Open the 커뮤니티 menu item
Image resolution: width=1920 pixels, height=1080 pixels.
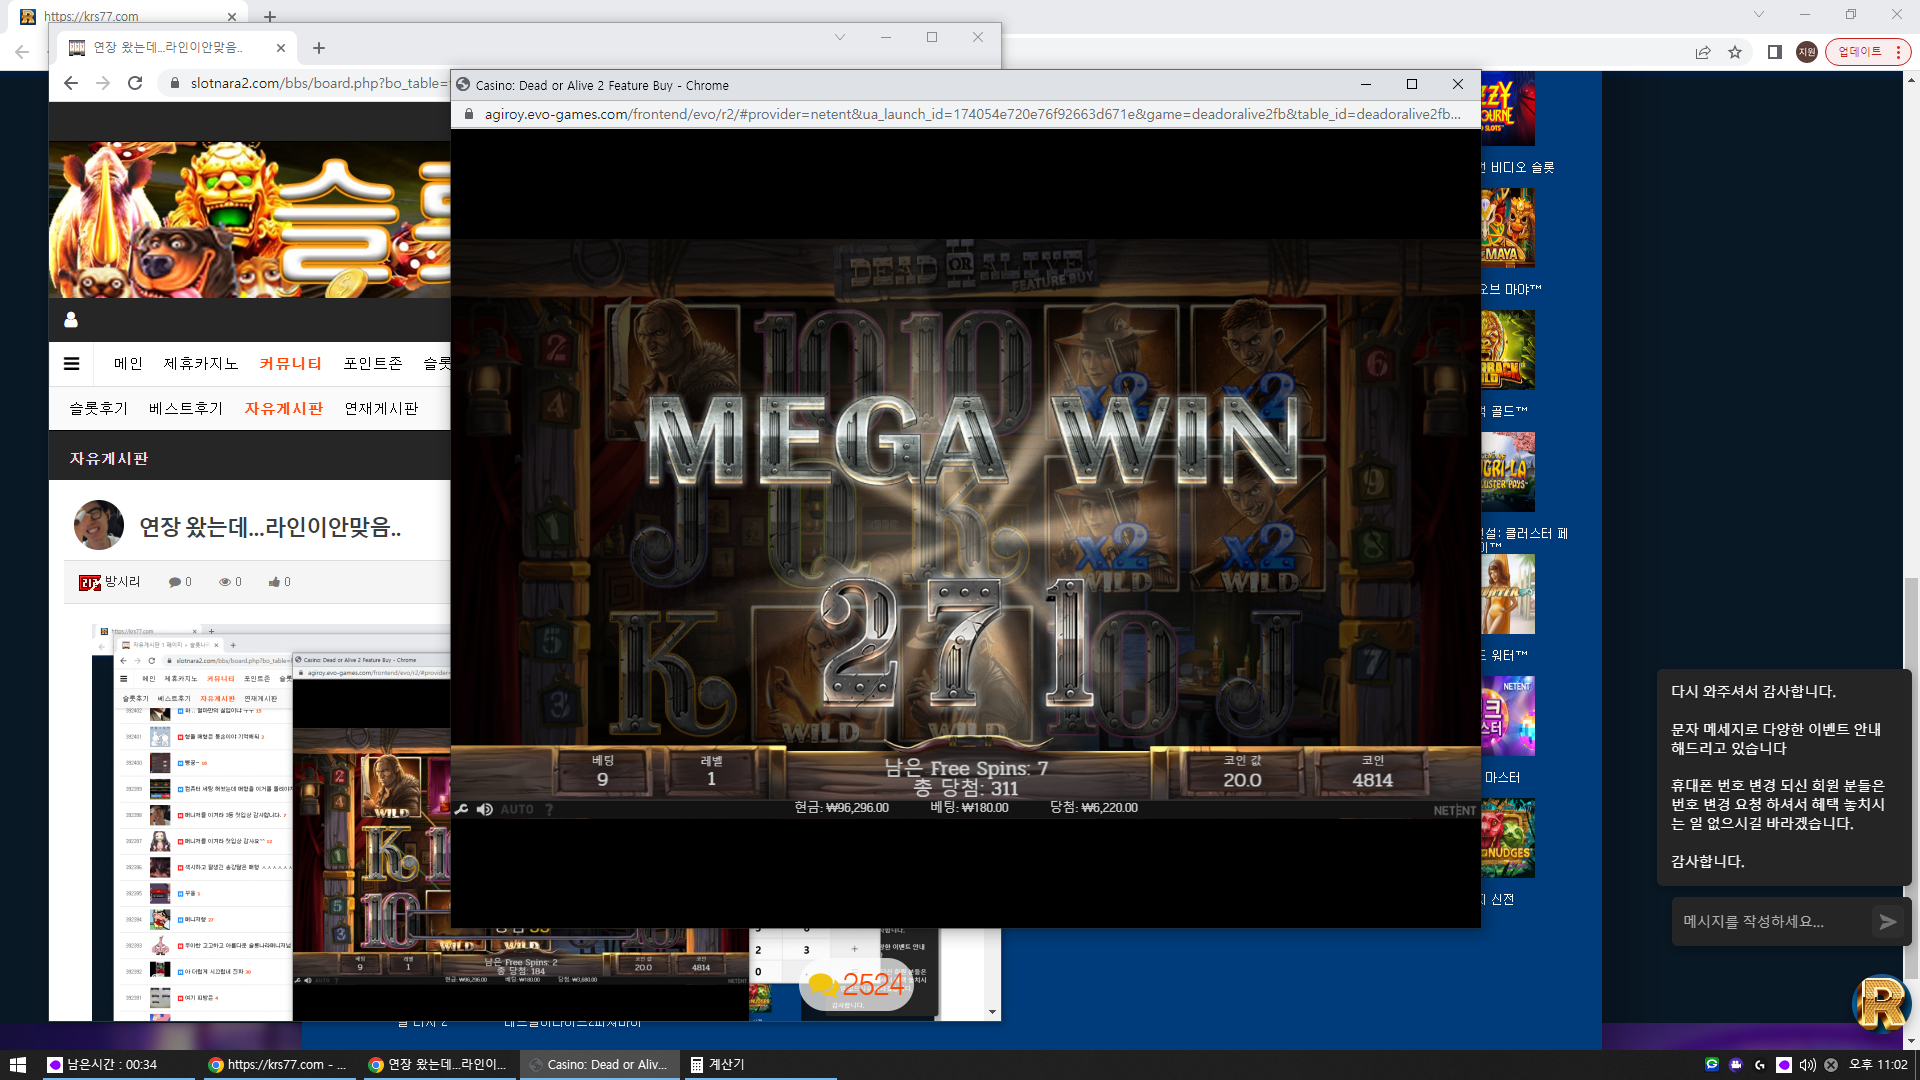pos(290,364)
